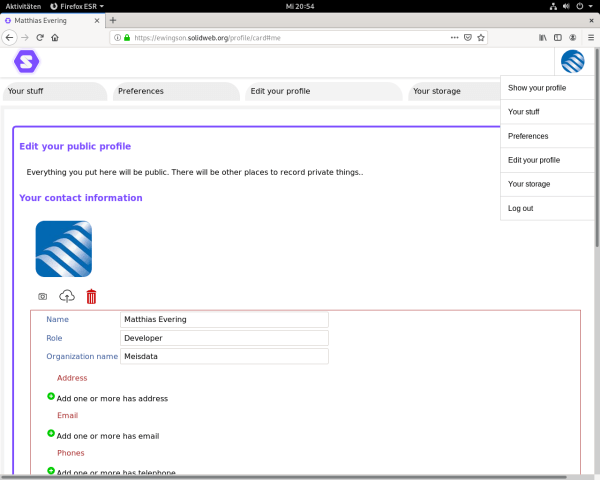
Task: Click the camera take-photo icon
Action: click(42, 296)
